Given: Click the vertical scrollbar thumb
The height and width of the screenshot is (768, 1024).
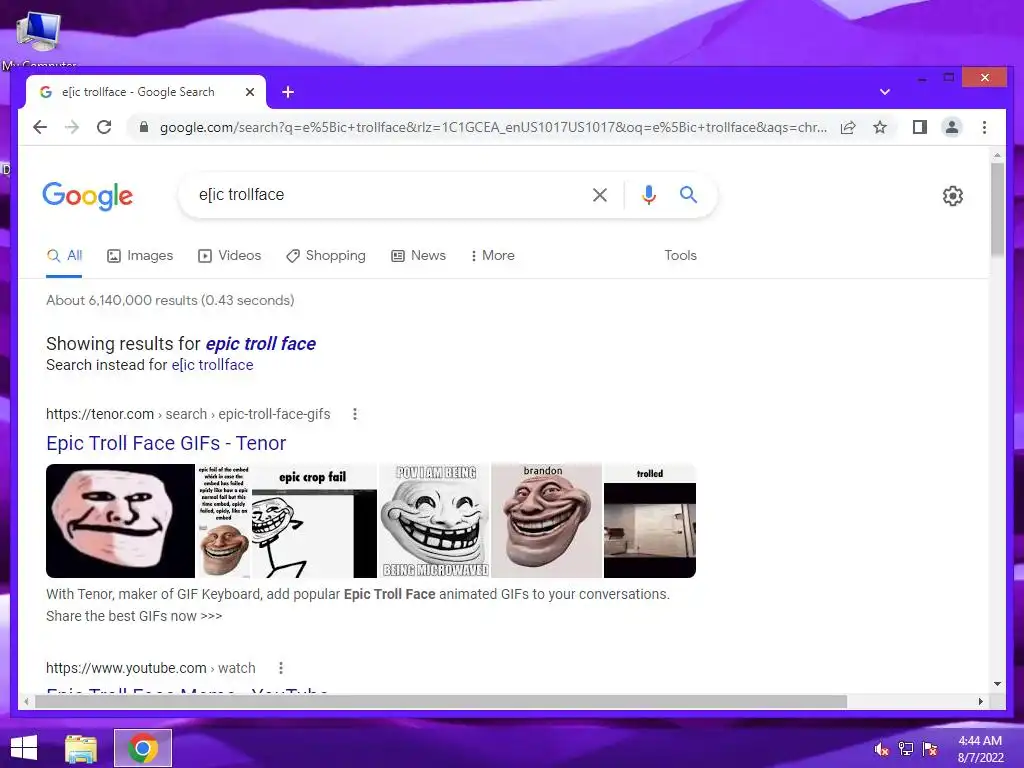Looking at the screenshot, I should click(x=997, y=209).
